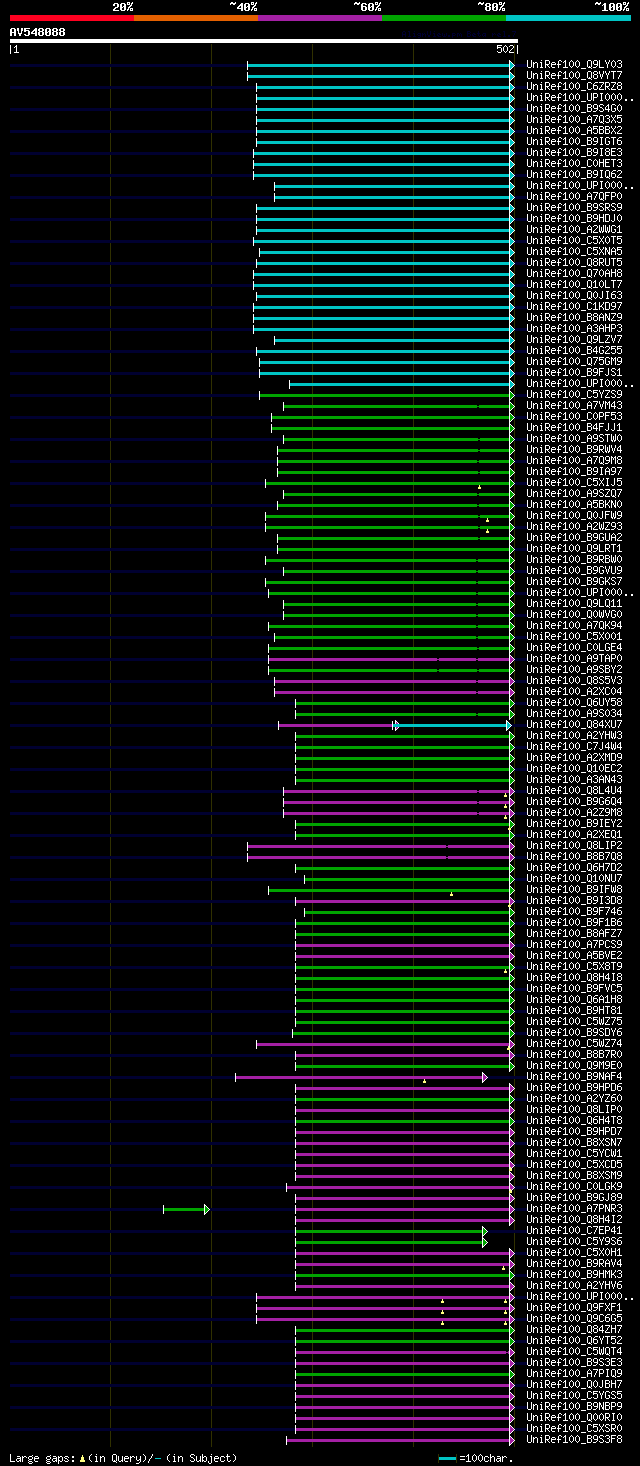Click the red ~20% legend segment
Screen dimensions: 640x1466
(x=71, y=17)
